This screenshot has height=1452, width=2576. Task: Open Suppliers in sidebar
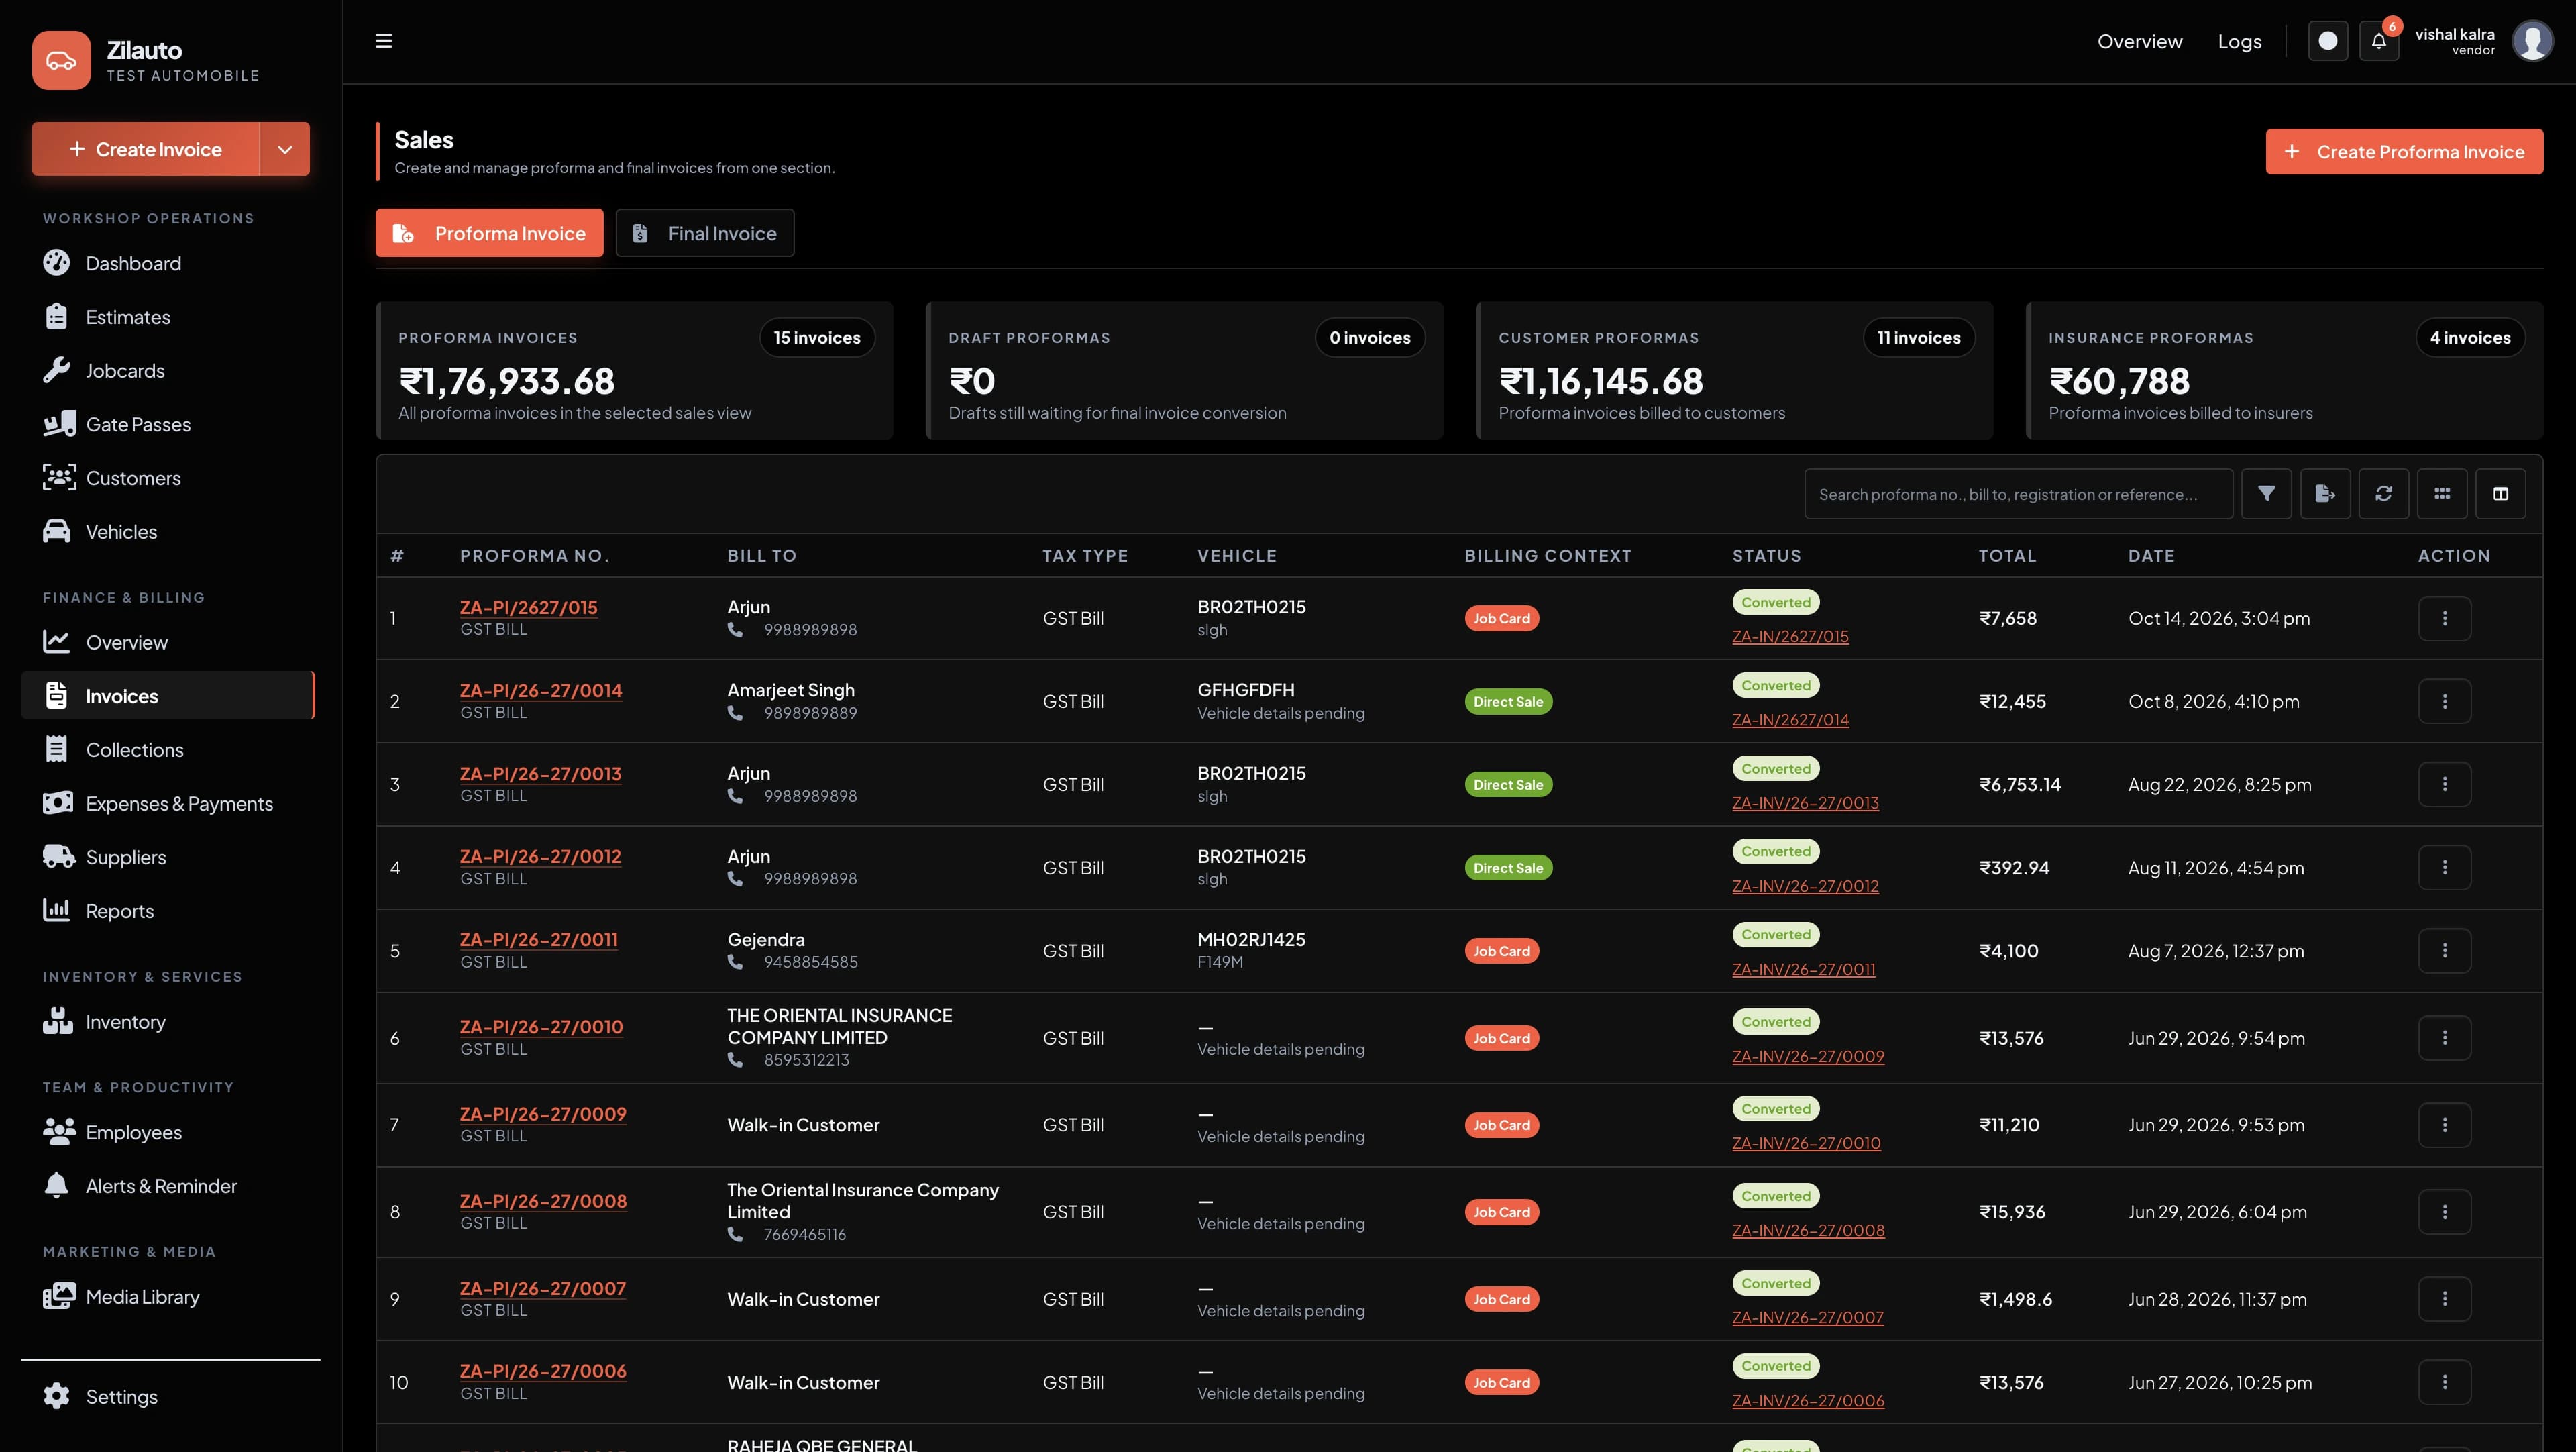coord(168,857)
